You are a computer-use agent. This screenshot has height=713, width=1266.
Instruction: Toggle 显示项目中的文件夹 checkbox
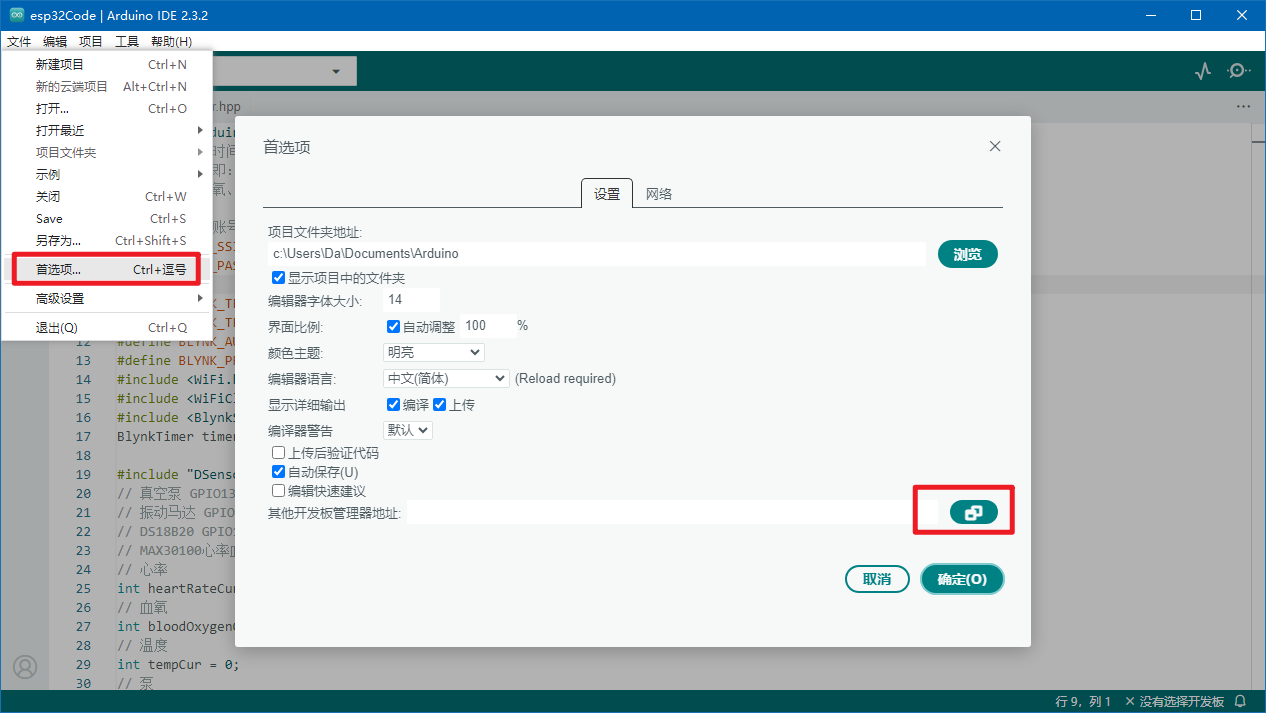click(279, 277)
